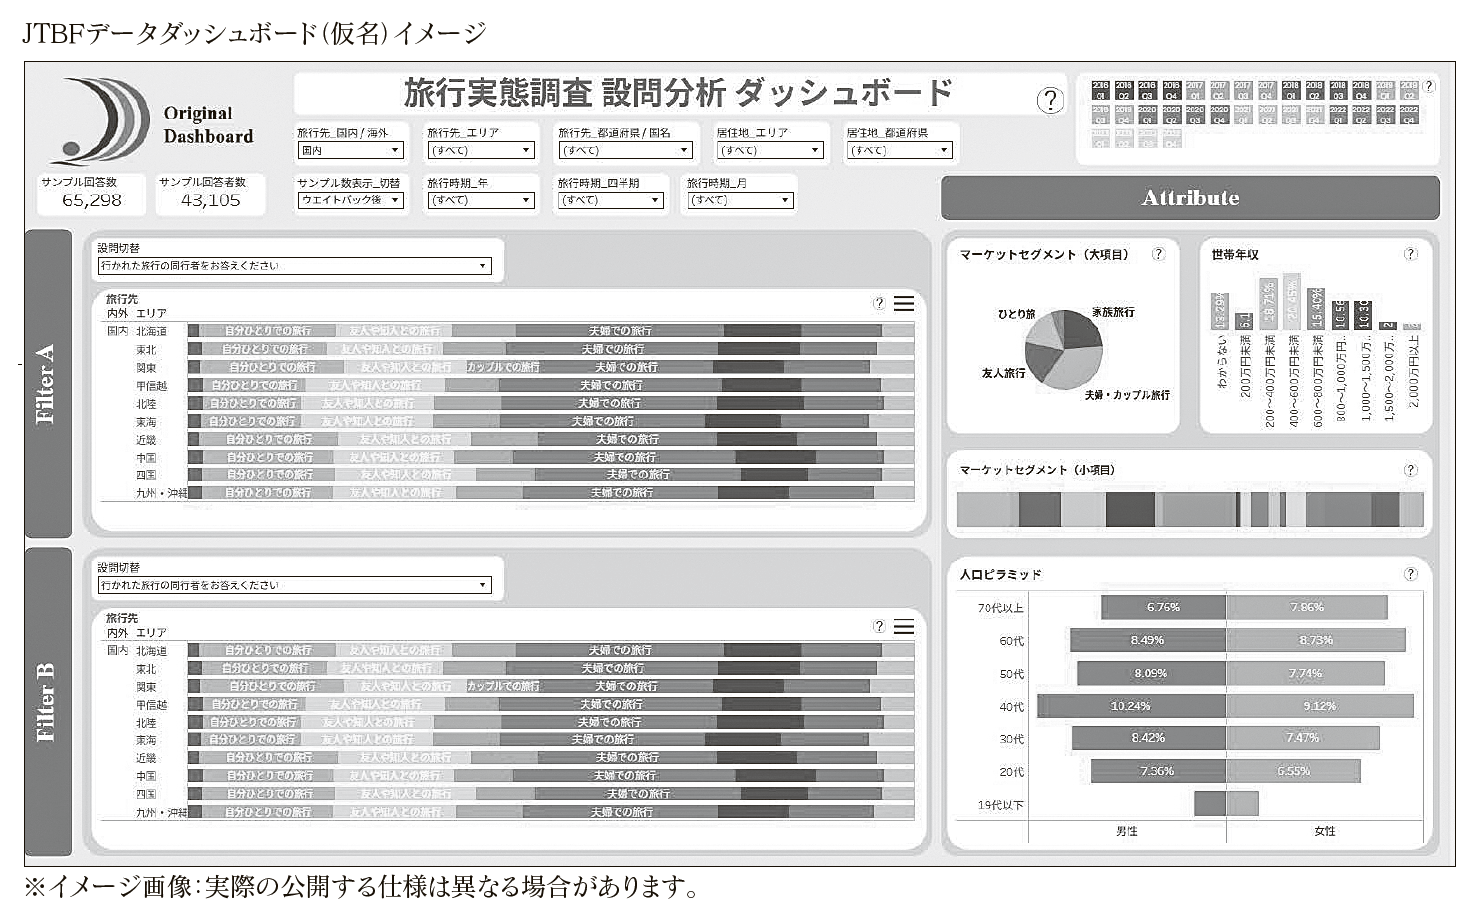Show help for the 人口ピラミッド chart
This screenshot has height=920, width=1478.
(1410, 574)
